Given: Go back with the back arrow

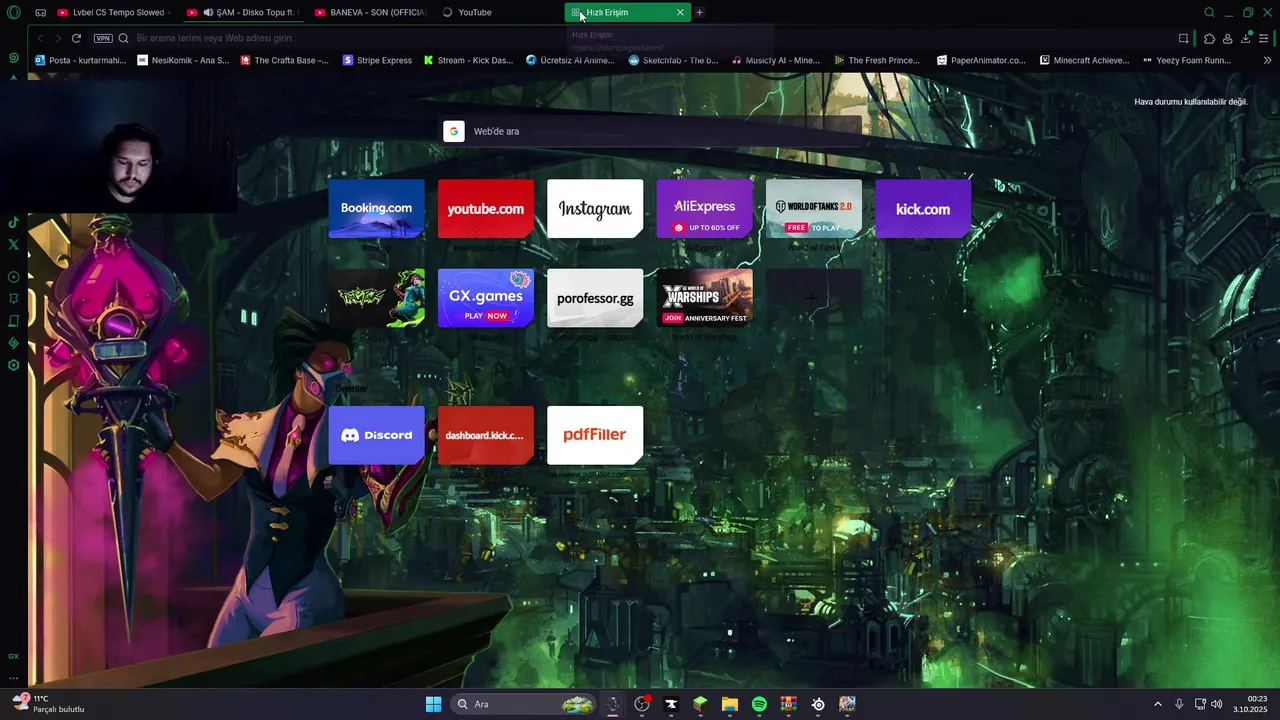Looking at the screenshot, I should pos(40,38).
